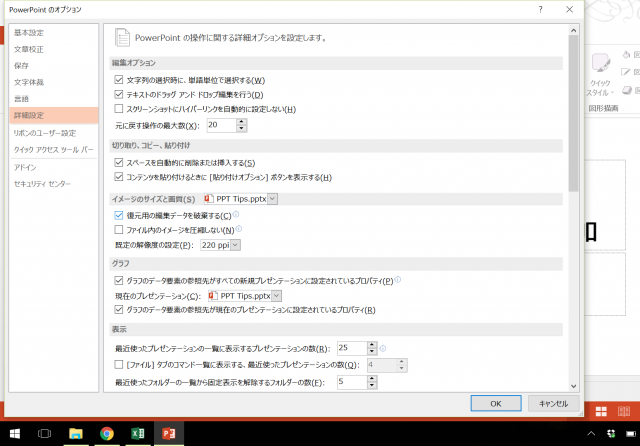This screenshot has width=640, height=446.
Task: Click the 元に戻す操作の最大数 input field
Action: point(220,125)
